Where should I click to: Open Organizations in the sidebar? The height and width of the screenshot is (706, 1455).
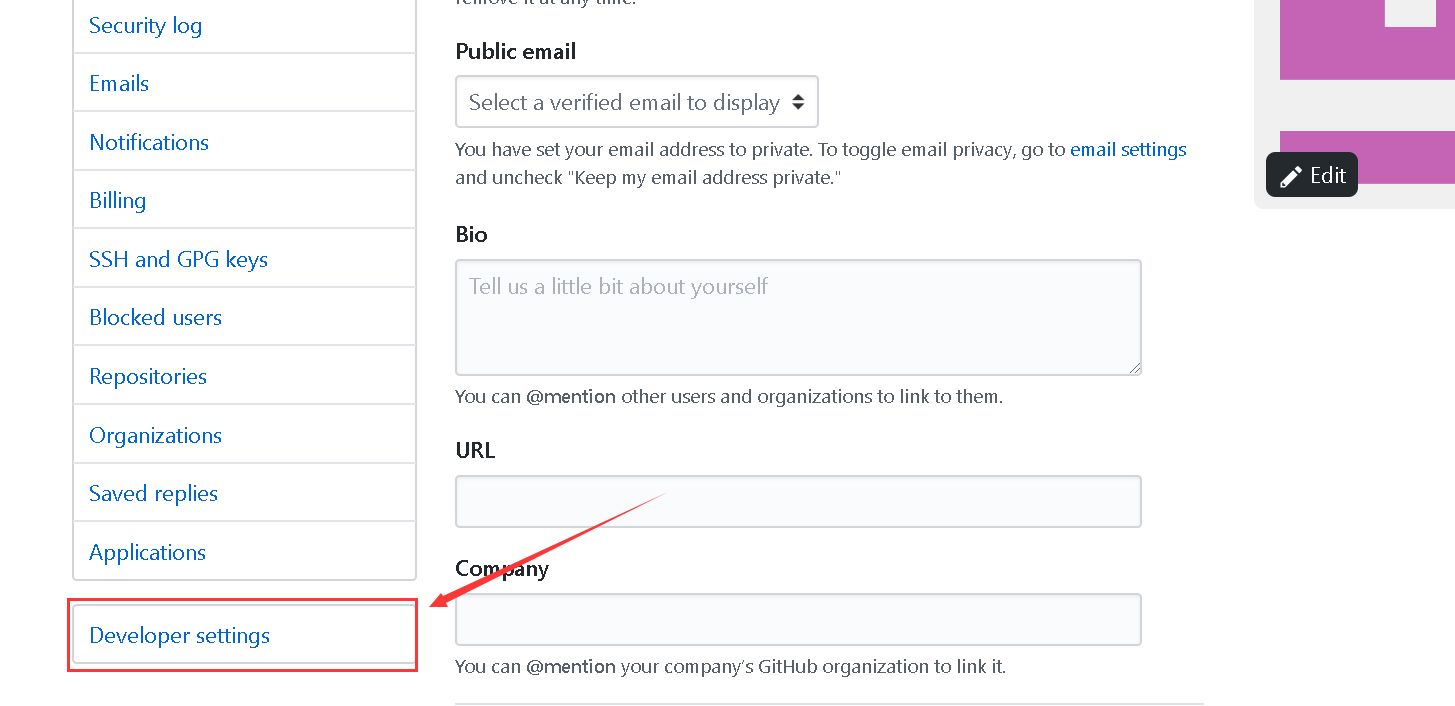coord(244,435)
